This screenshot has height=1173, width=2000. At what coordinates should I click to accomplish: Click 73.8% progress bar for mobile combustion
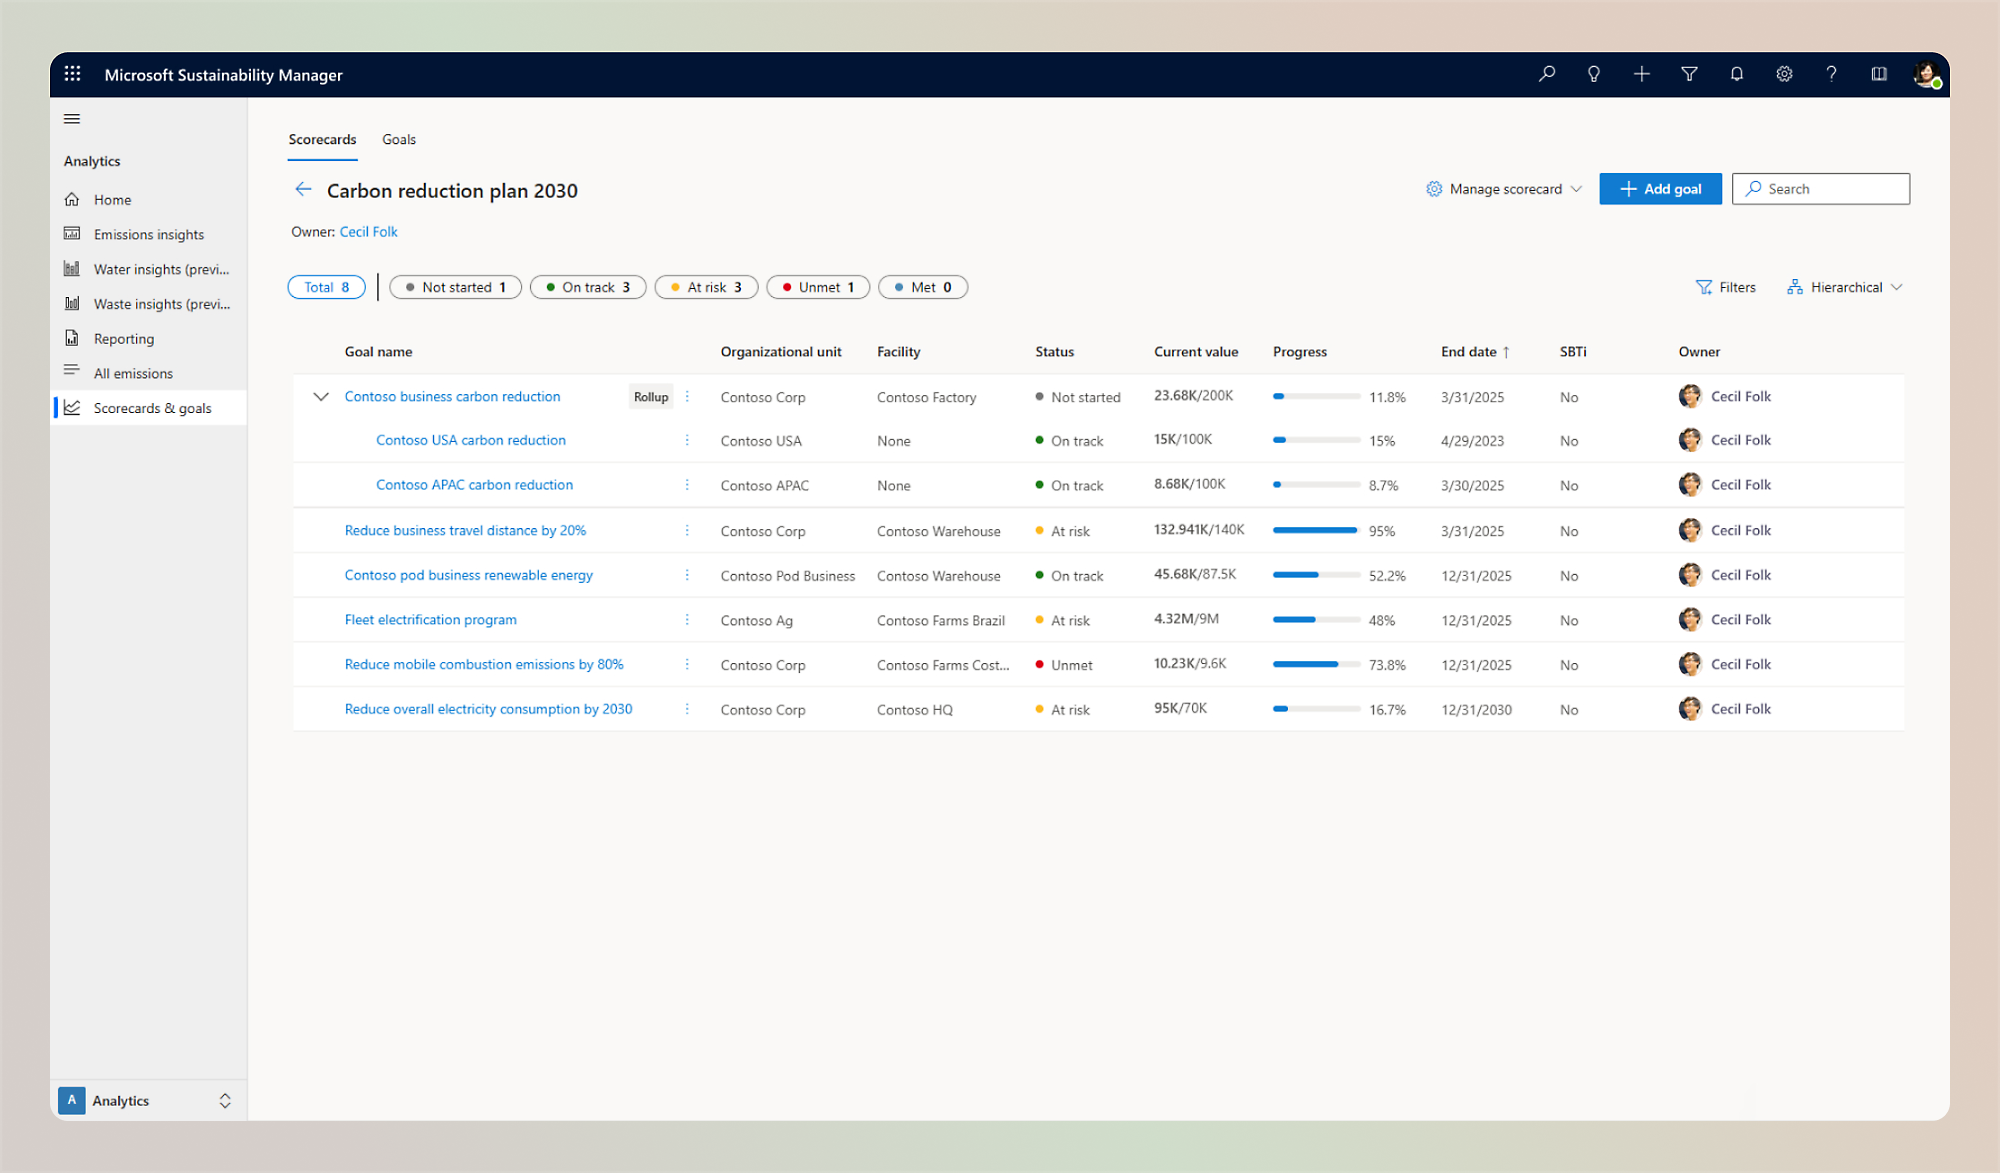click(1316, 665)
